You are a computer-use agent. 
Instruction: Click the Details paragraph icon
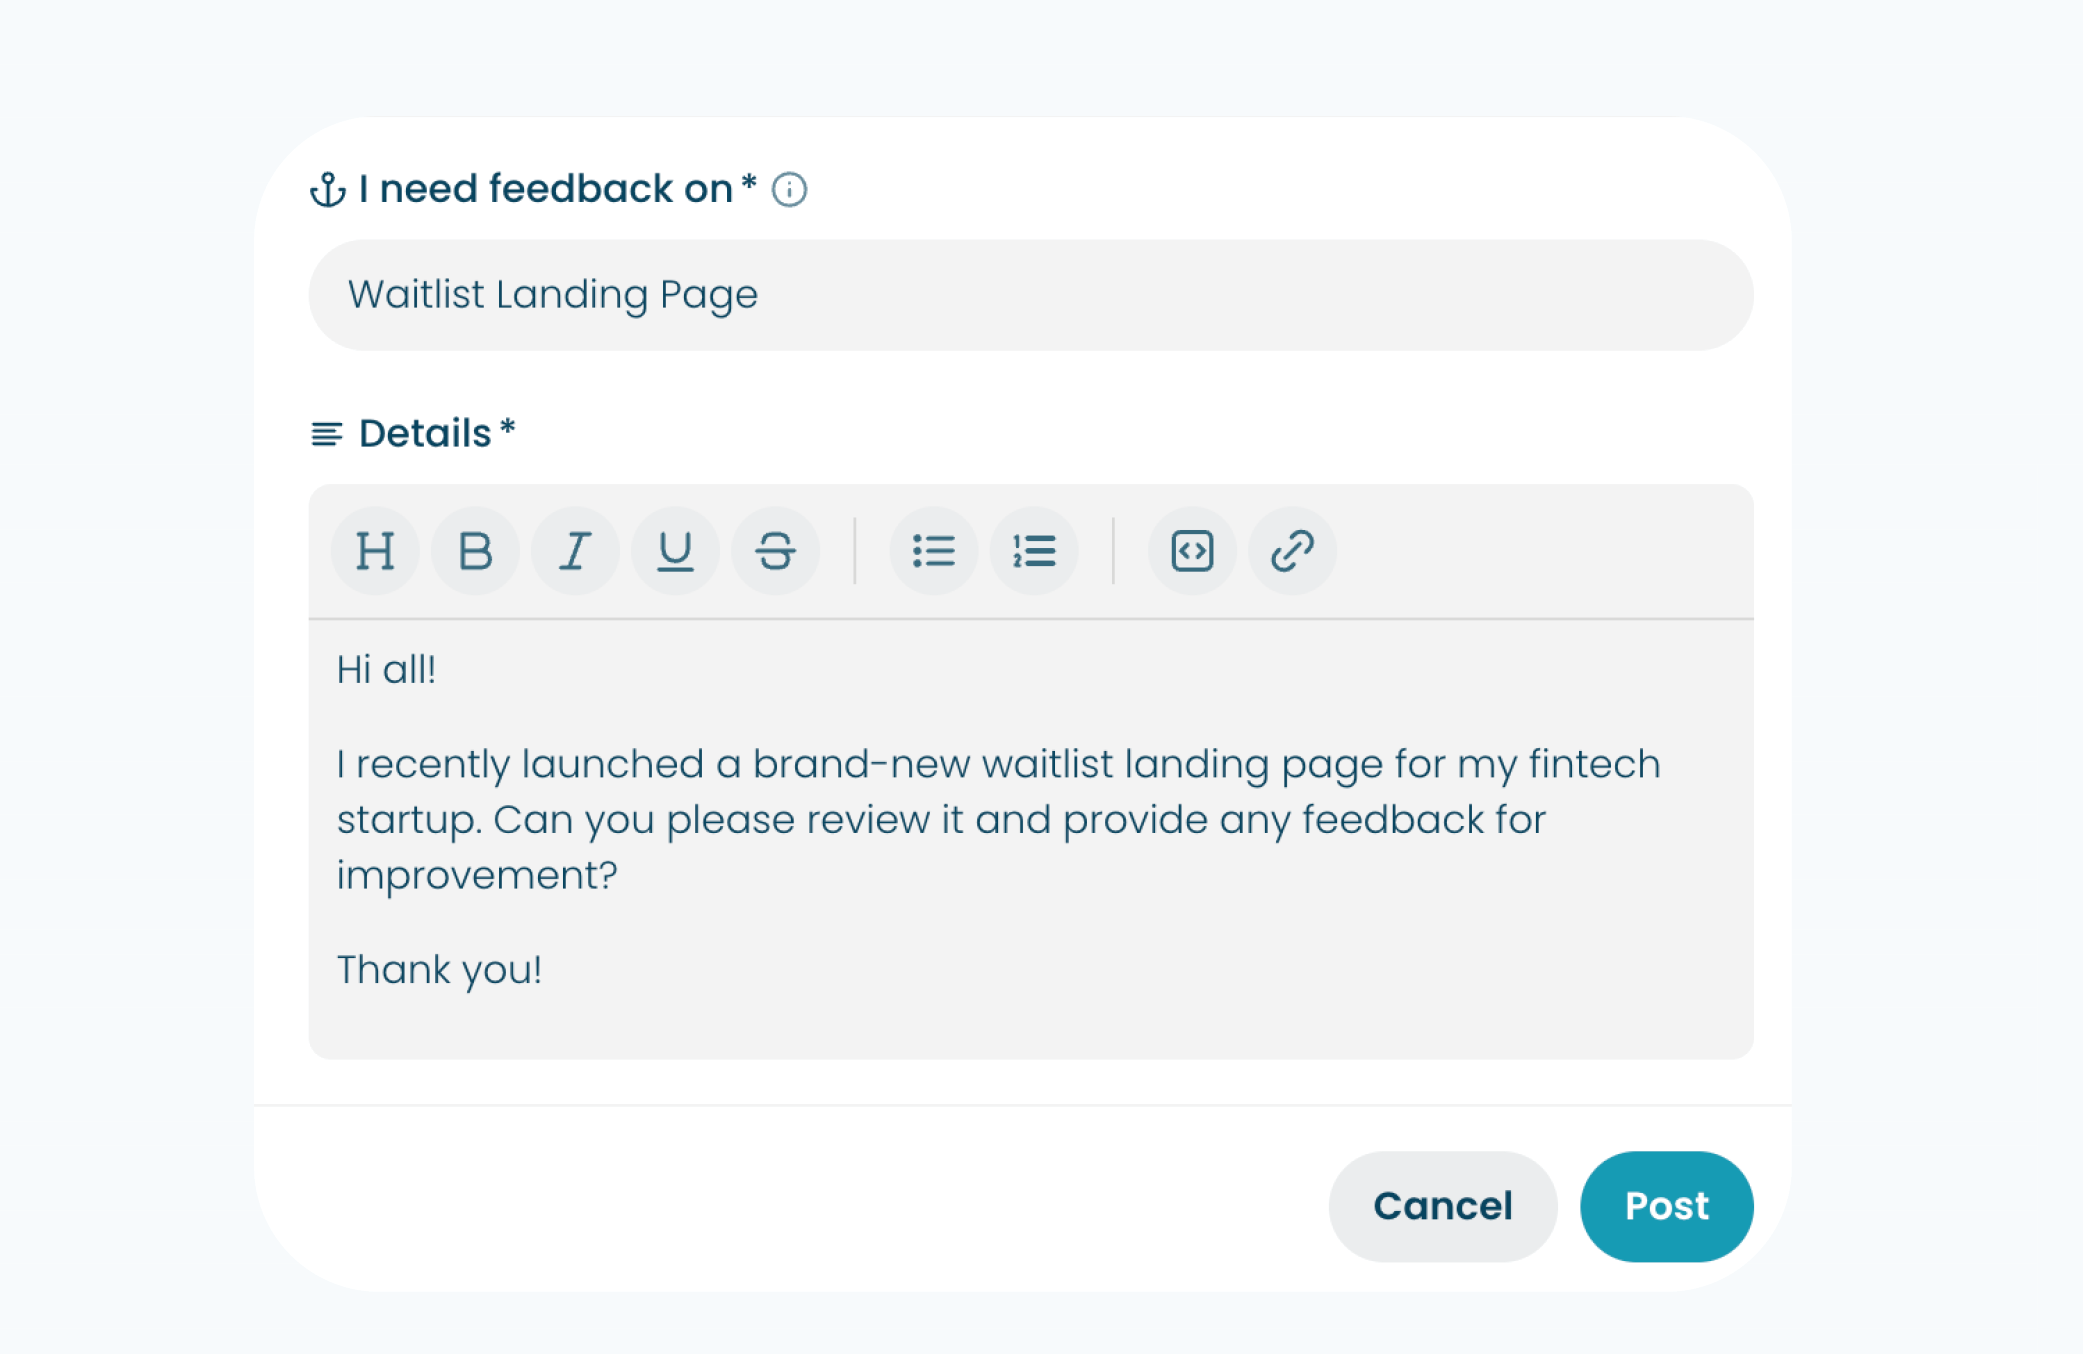(327, 434)
